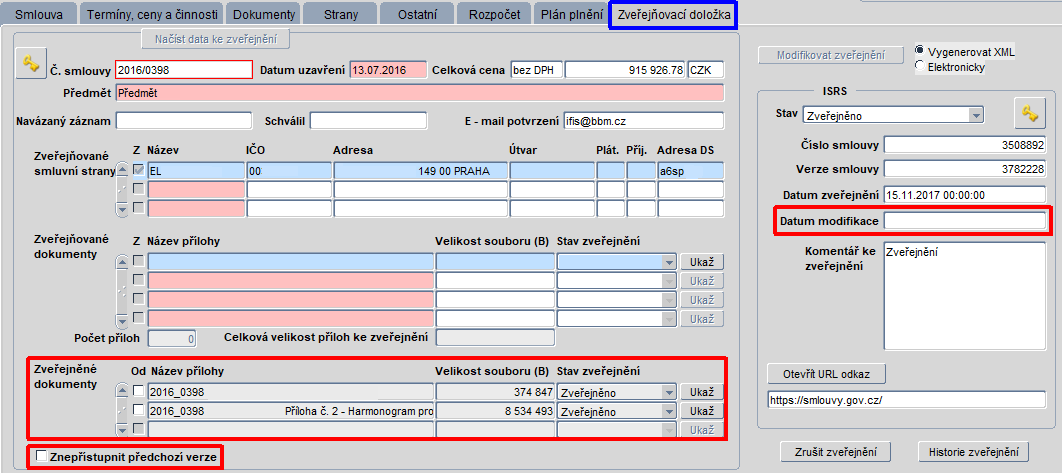Click the Počet příloh field

172,337
